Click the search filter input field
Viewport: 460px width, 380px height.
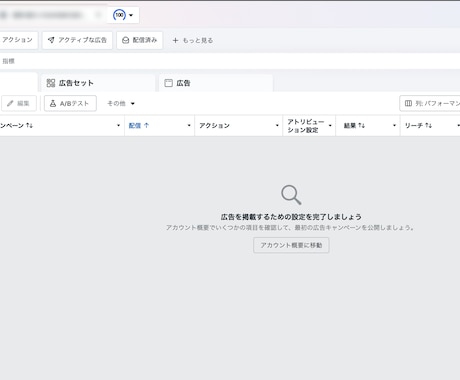click(x=230, y=61)
